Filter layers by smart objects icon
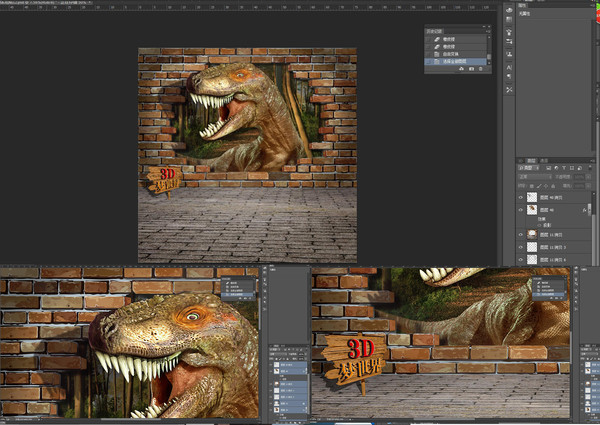 click(580, 168)
